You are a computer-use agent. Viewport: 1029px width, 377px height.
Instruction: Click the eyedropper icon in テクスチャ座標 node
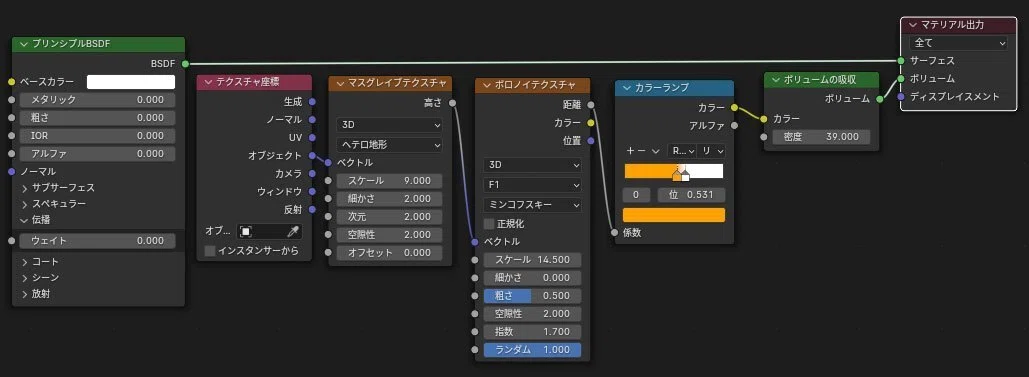(293, 231)
